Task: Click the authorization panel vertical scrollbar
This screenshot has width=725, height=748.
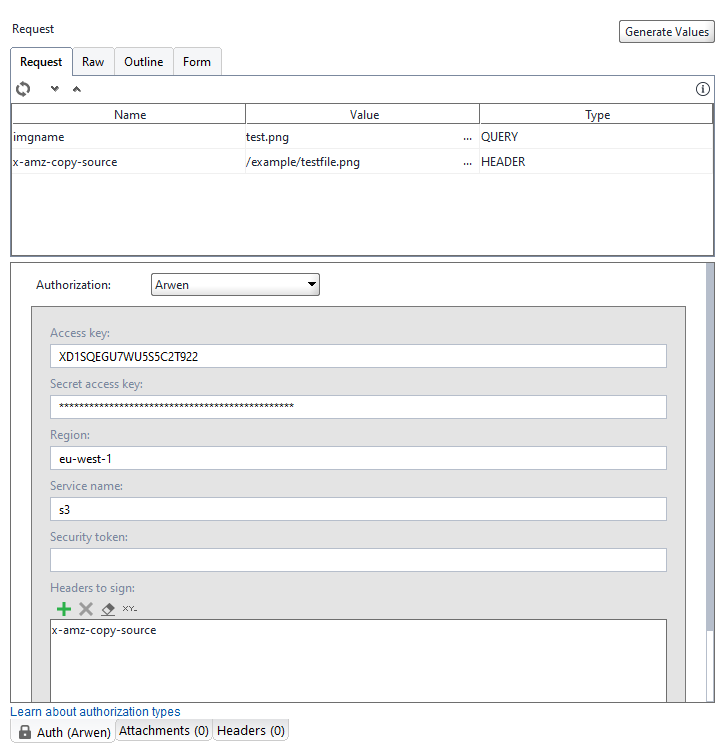Action: click(x=710, y=450)
